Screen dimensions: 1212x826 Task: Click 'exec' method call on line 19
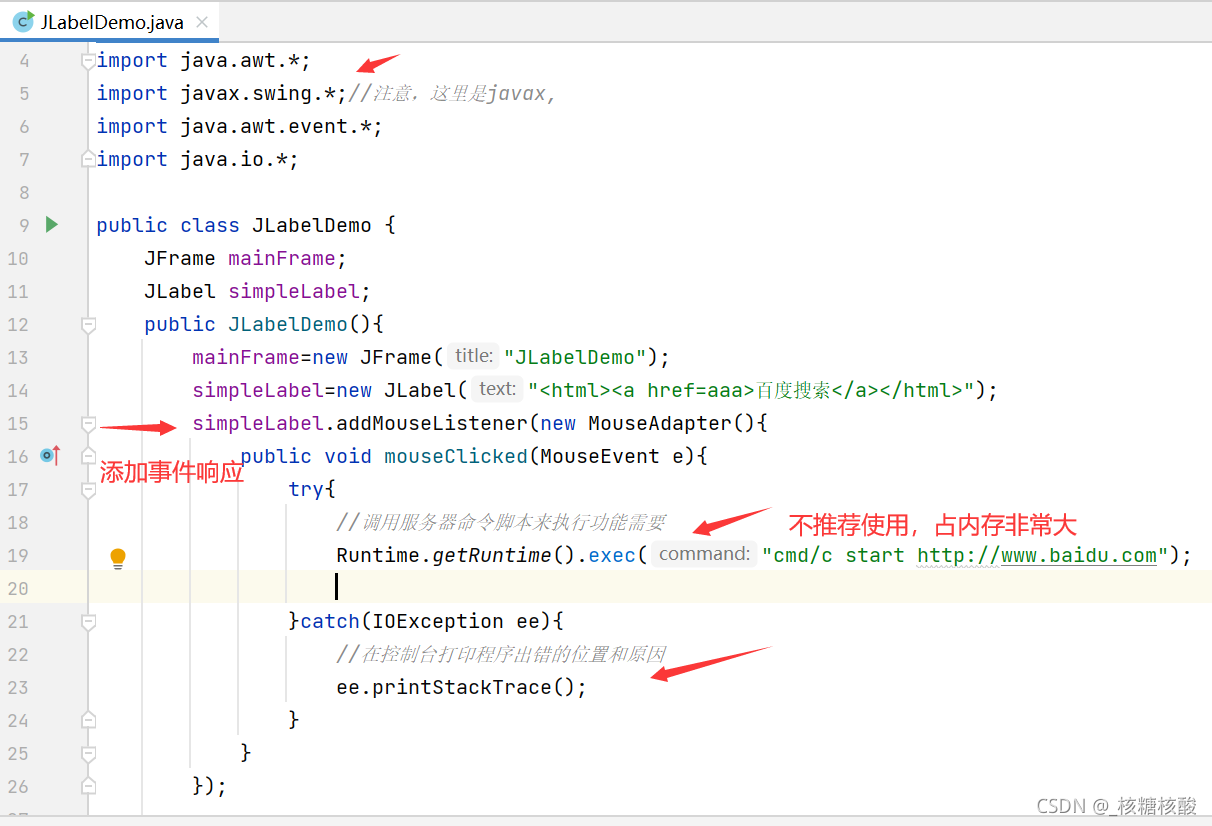pos(612,555)
